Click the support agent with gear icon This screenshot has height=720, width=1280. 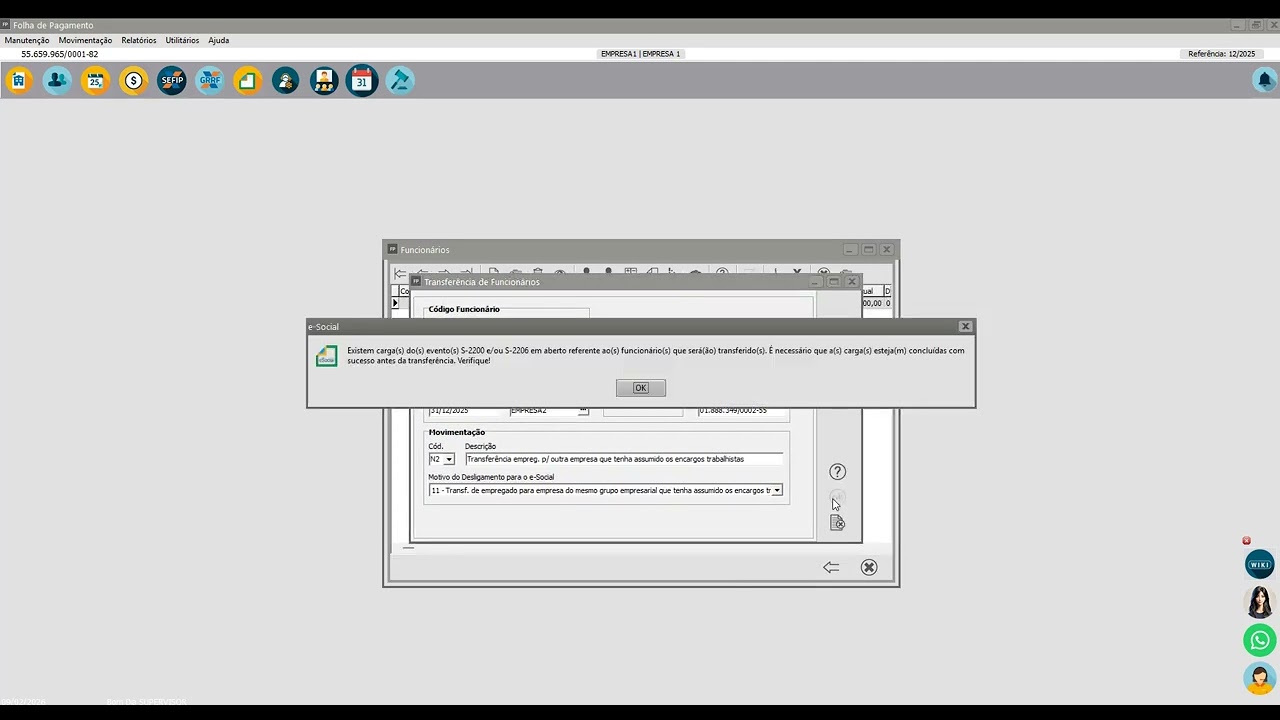click(x=286, y=81)
